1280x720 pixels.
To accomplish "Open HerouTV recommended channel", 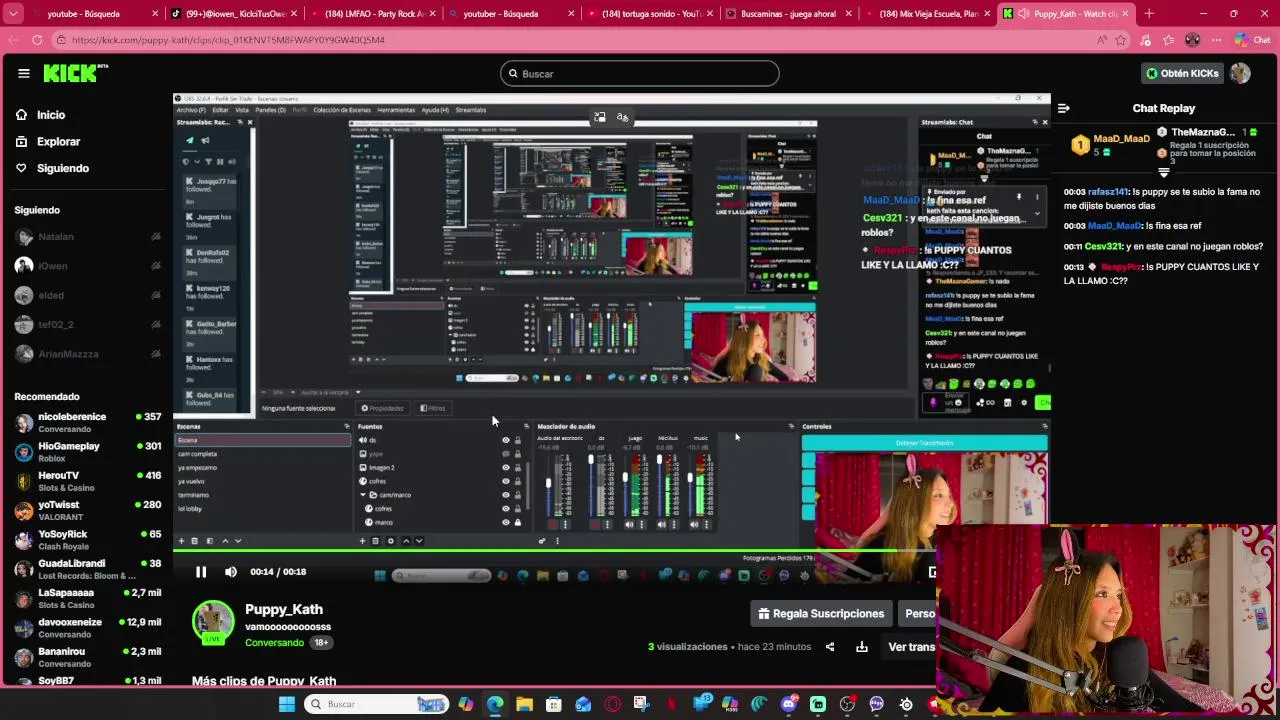I will [88, 480].
